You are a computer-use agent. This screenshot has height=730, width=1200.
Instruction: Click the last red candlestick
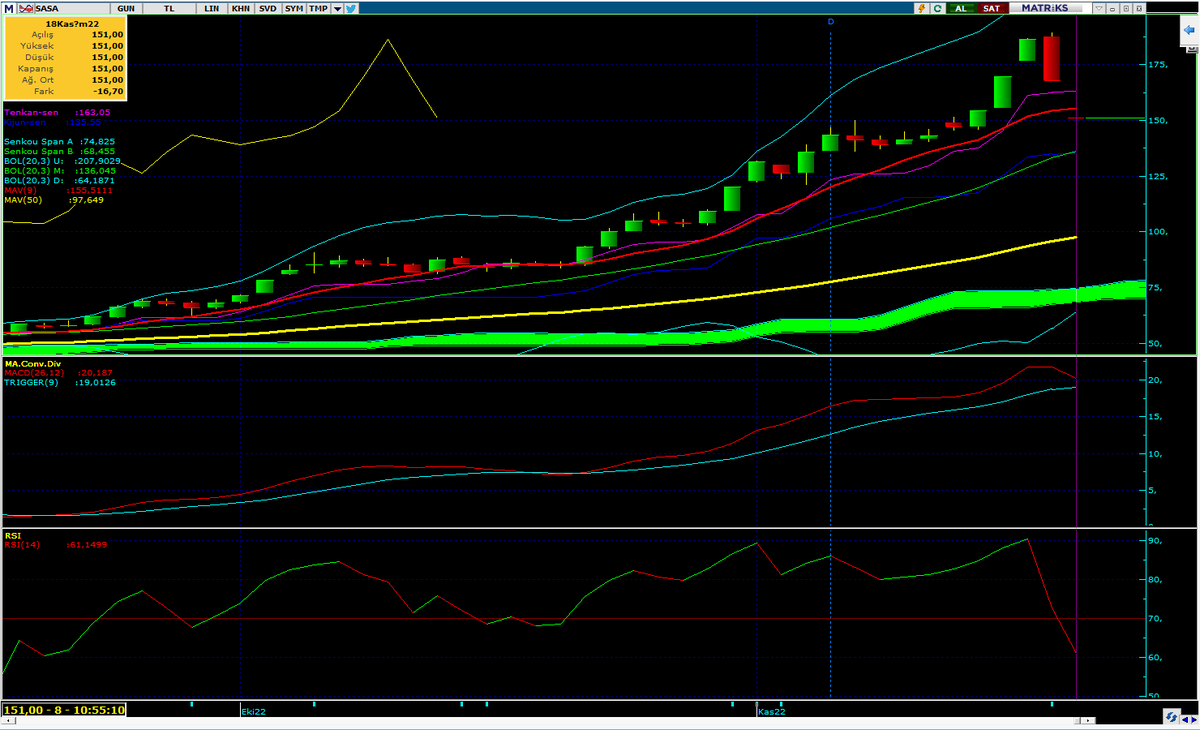1051,58
